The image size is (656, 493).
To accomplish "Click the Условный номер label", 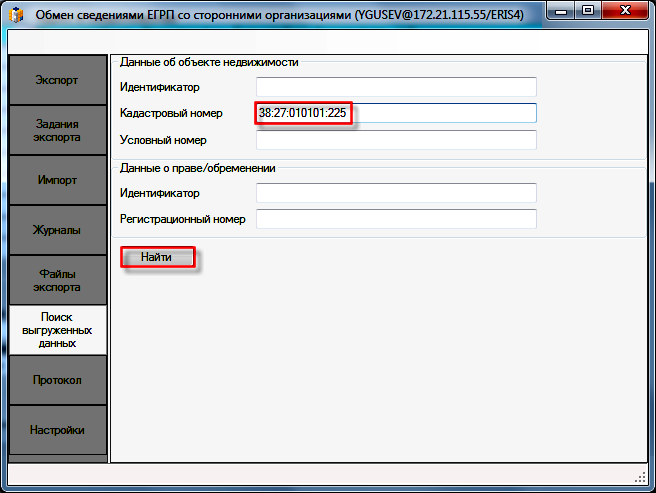I will [x=163, y=140].
